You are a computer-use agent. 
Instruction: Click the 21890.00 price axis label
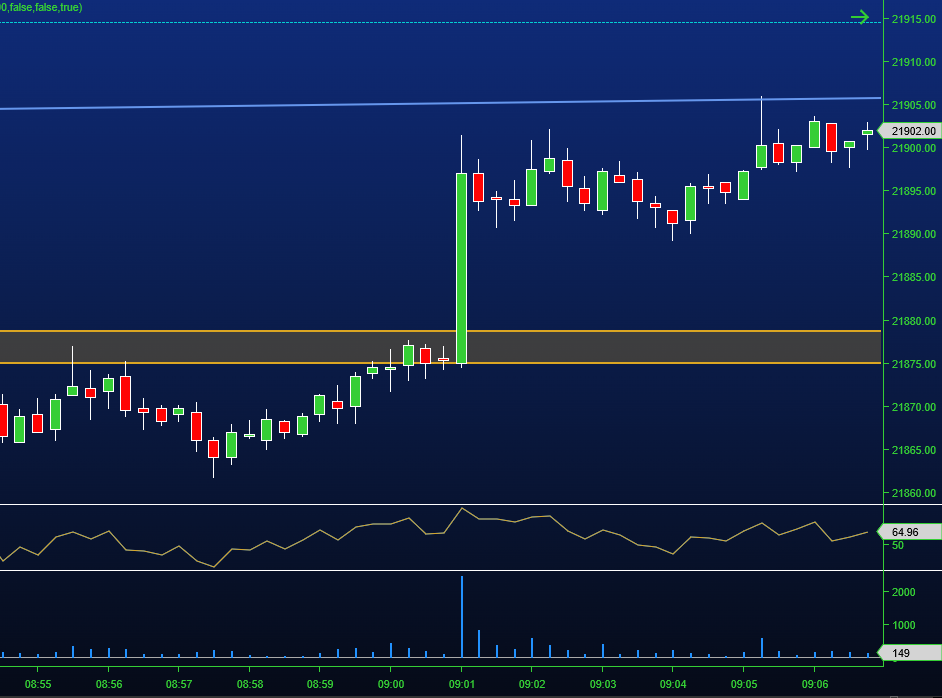pyautogui.click(x=914, y=234)
